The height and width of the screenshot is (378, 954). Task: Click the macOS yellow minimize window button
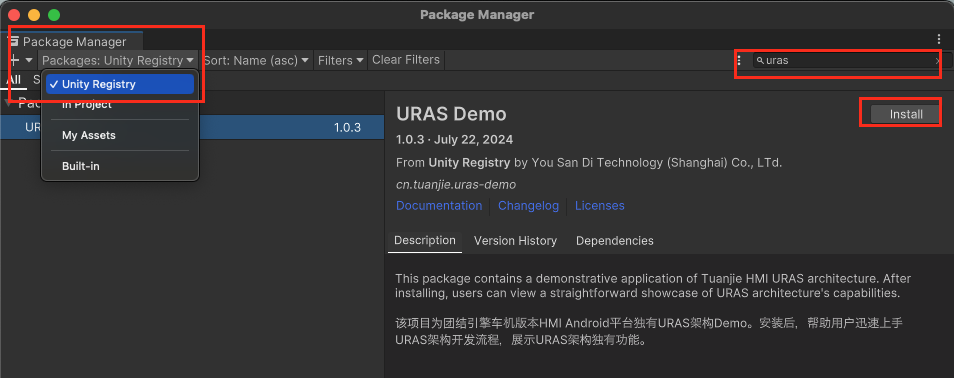pos(34,15)
